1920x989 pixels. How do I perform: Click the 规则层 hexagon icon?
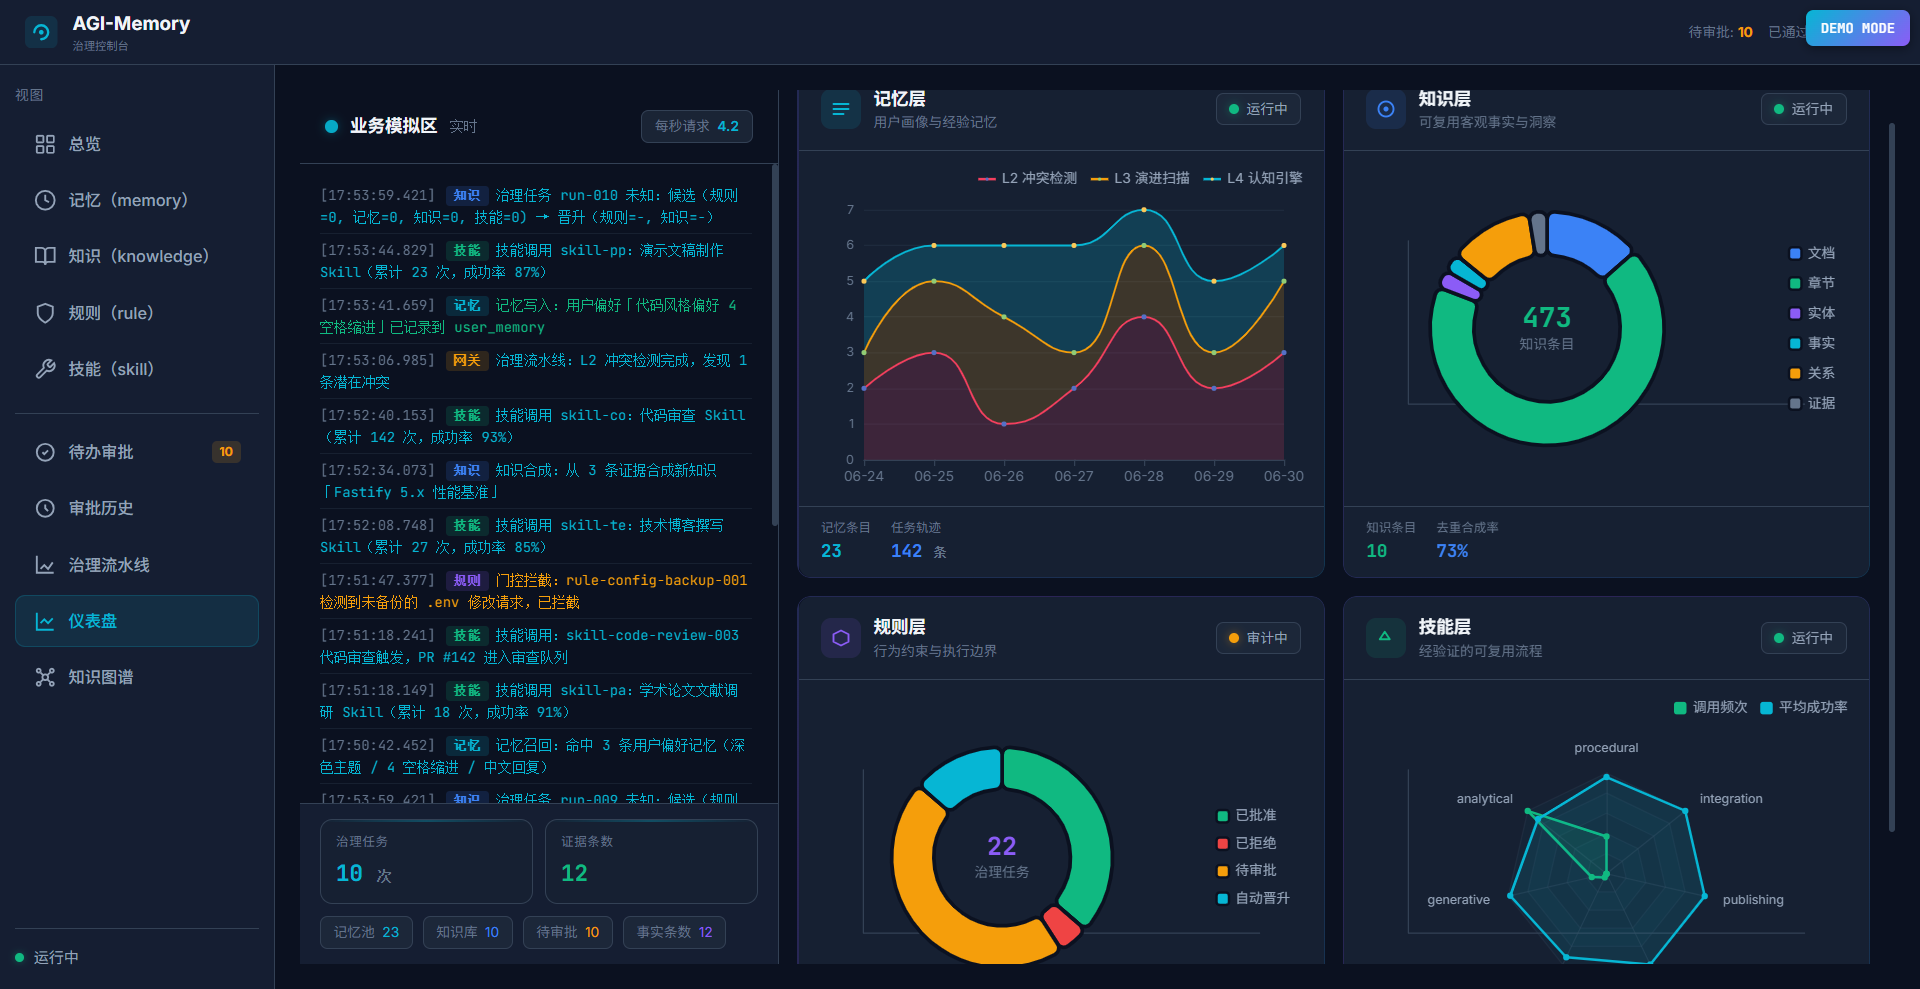pyautogui.click(x=841, y=638)
